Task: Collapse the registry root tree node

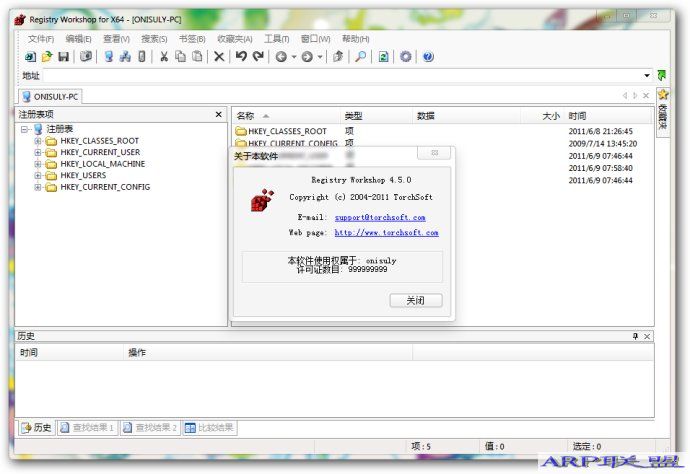Action: tap(25, 129)
